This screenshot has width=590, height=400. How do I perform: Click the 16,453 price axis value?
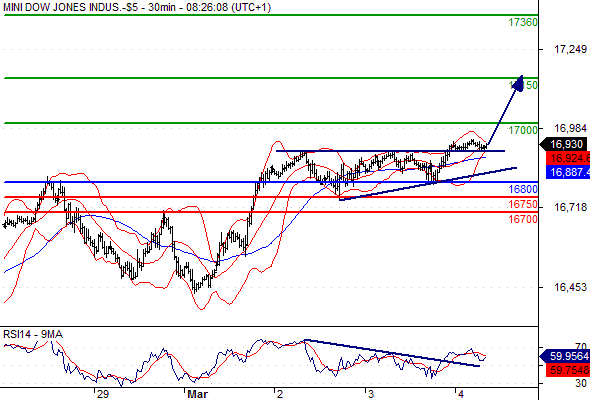570,287
